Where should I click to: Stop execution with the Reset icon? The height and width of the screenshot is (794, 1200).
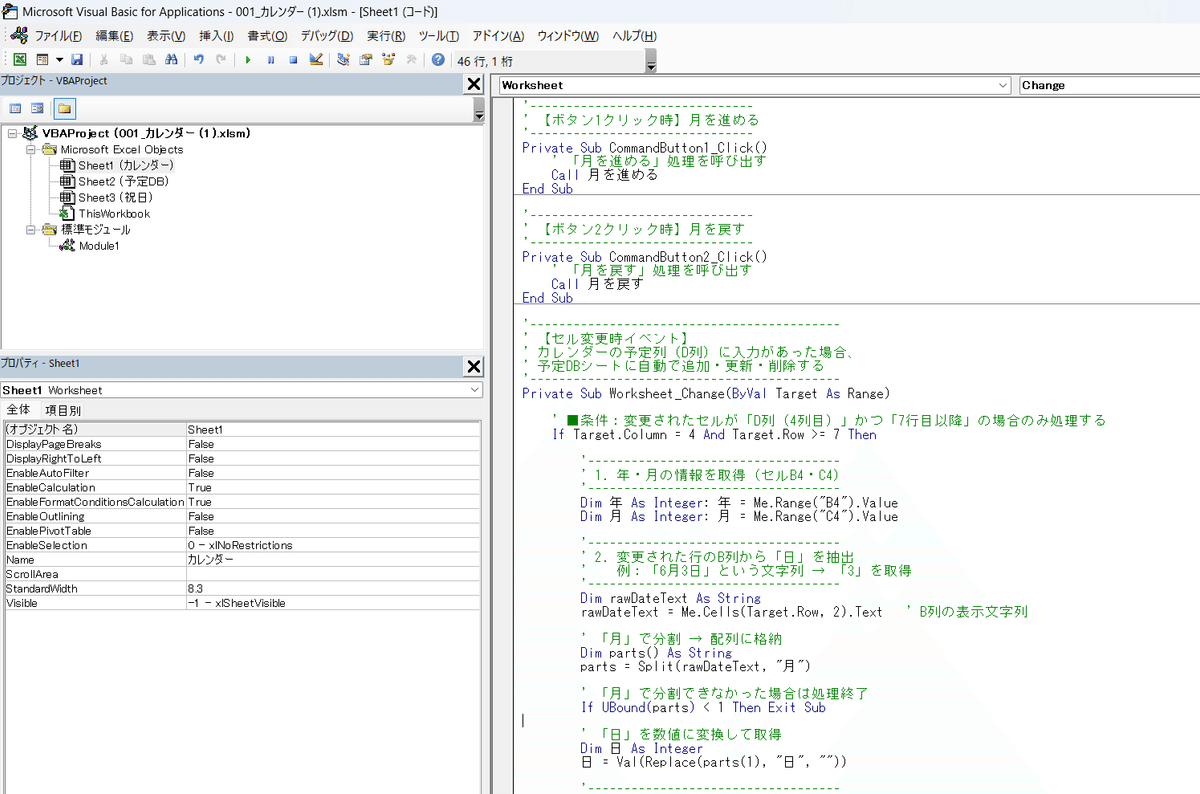pyautogui.click(x=292, y=59)
